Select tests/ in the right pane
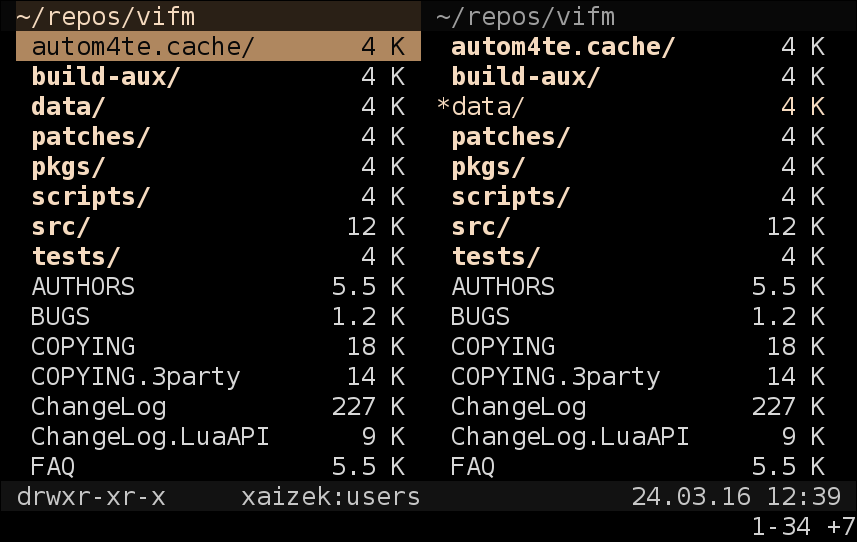 pyautogui.click(x=638, y=256)
